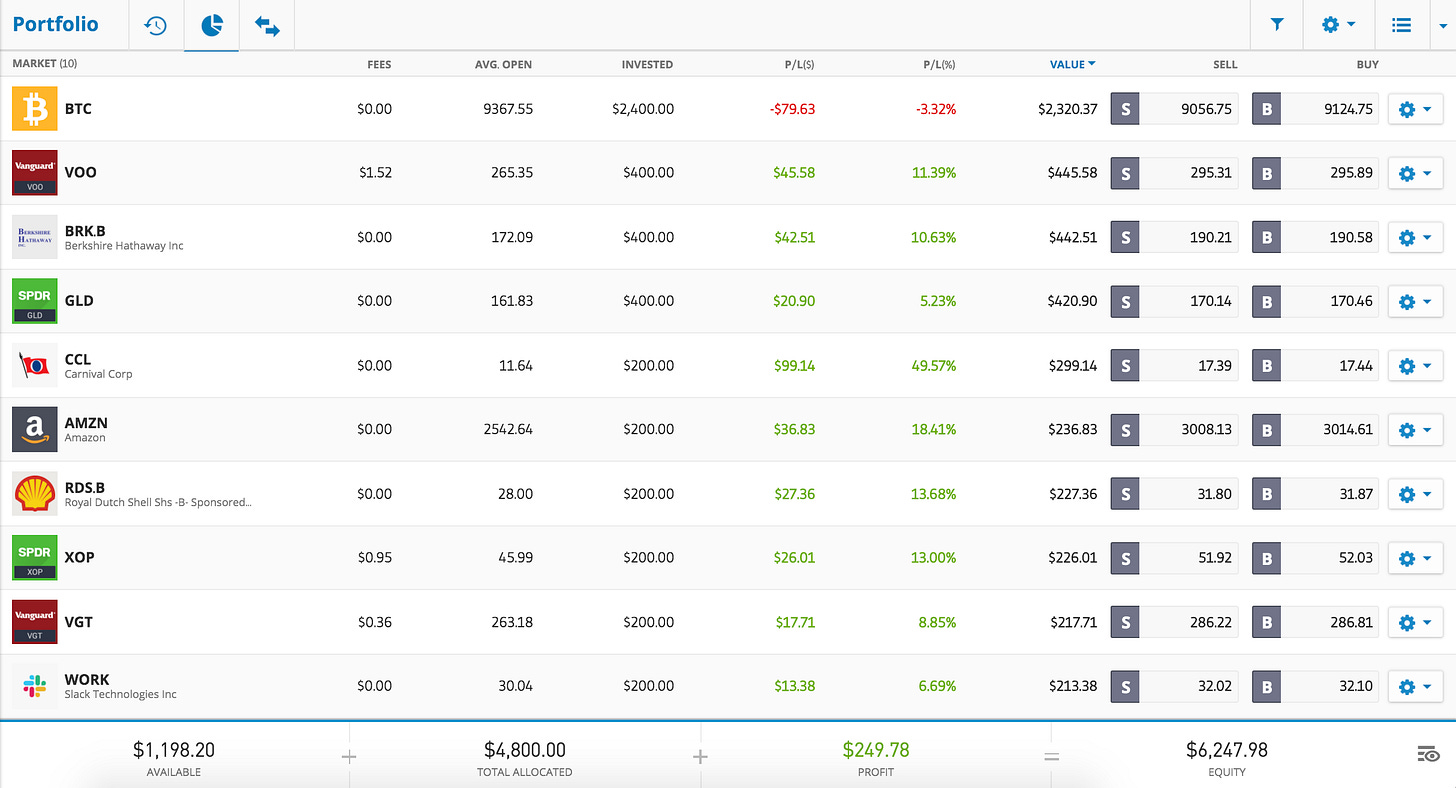Open the GLD row gear dropdown
This screenshot has width=1456, height=788.
click(x=1415, y=301)
